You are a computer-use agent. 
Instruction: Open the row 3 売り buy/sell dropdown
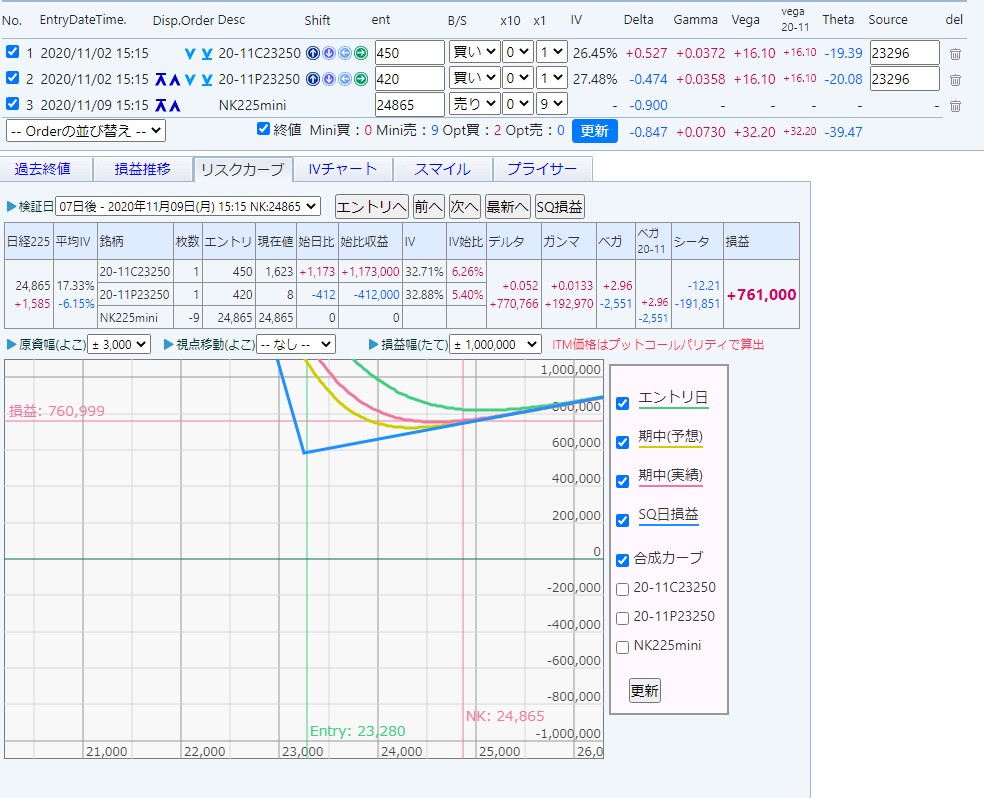(x=474, y=104)
